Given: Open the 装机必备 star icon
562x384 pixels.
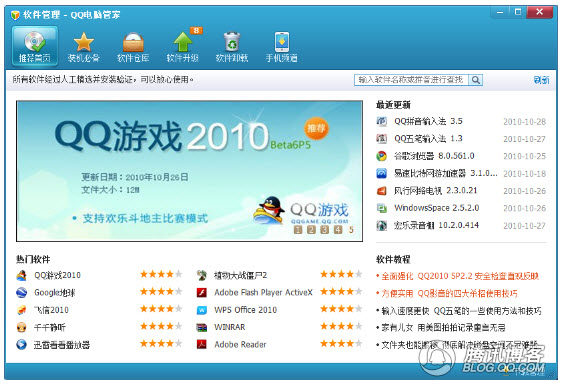Looking at the screenshot, I should coord(84,42).
